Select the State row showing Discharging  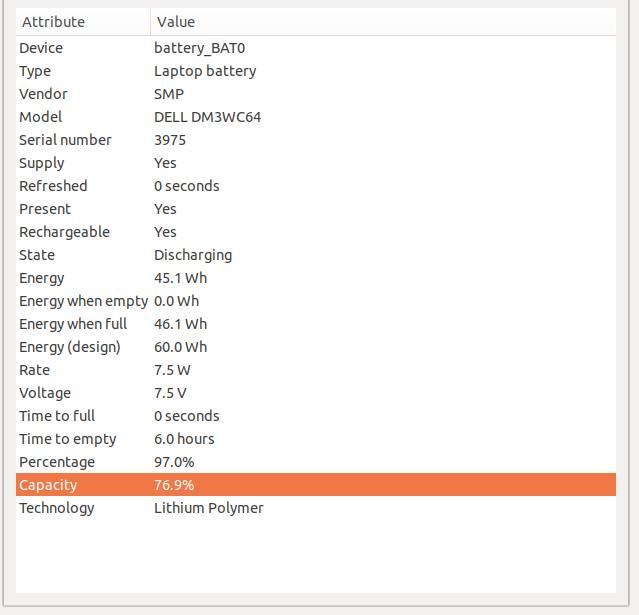(x=316, y=255)
